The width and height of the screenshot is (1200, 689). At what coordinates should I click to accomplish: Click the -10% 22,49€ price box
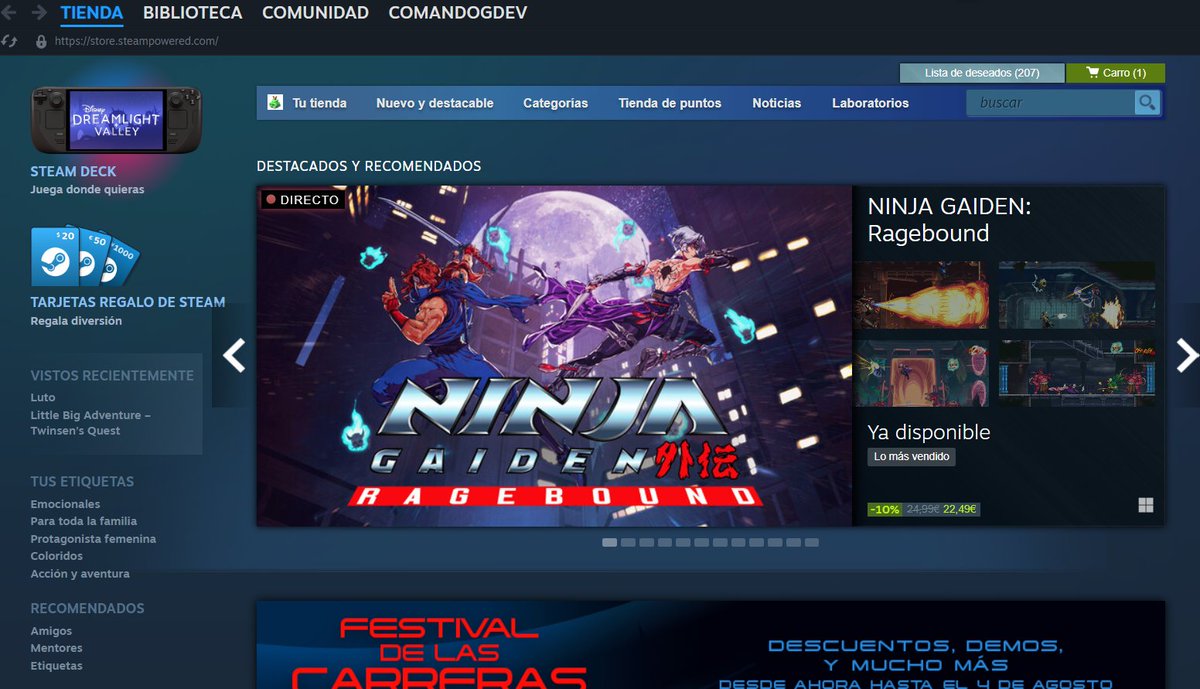(923, 509)
